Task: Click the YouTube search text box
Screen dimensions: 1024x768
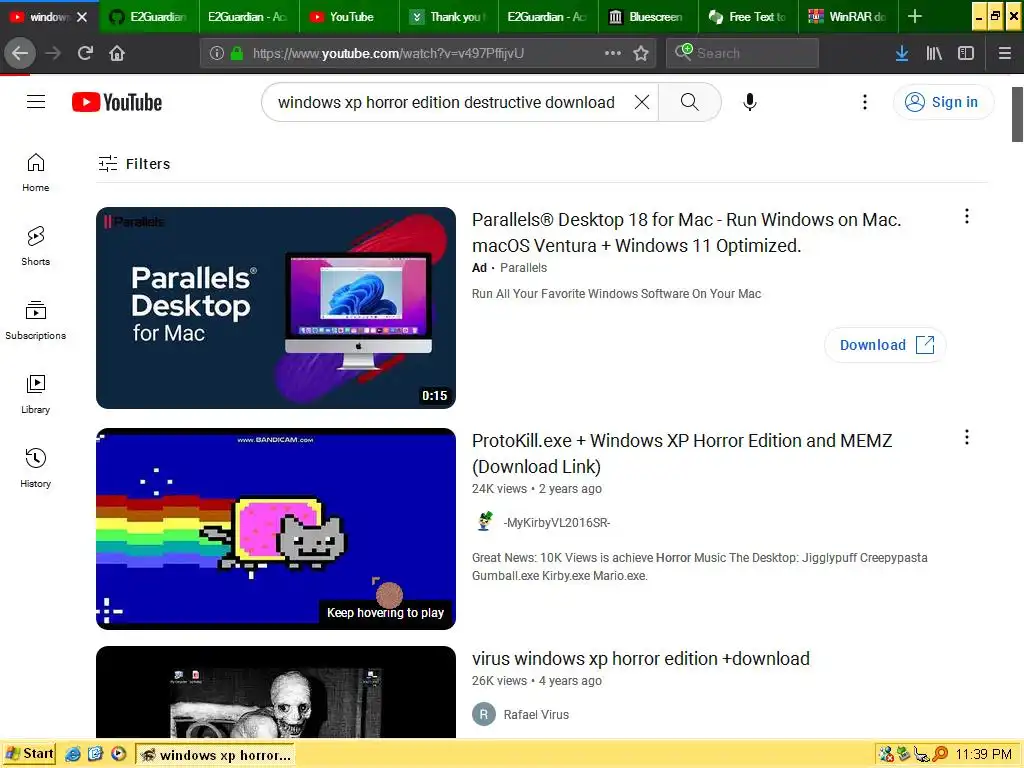Action: (x=446, y=102)
